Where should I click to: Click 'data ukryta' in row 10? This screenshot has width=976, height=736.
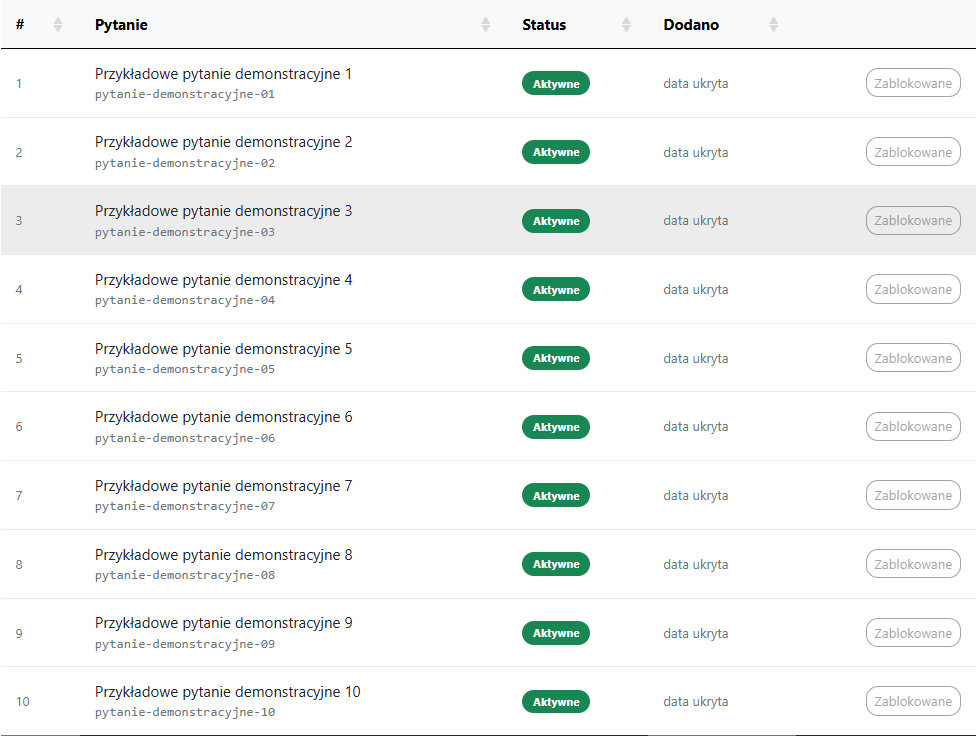point(696,702)
